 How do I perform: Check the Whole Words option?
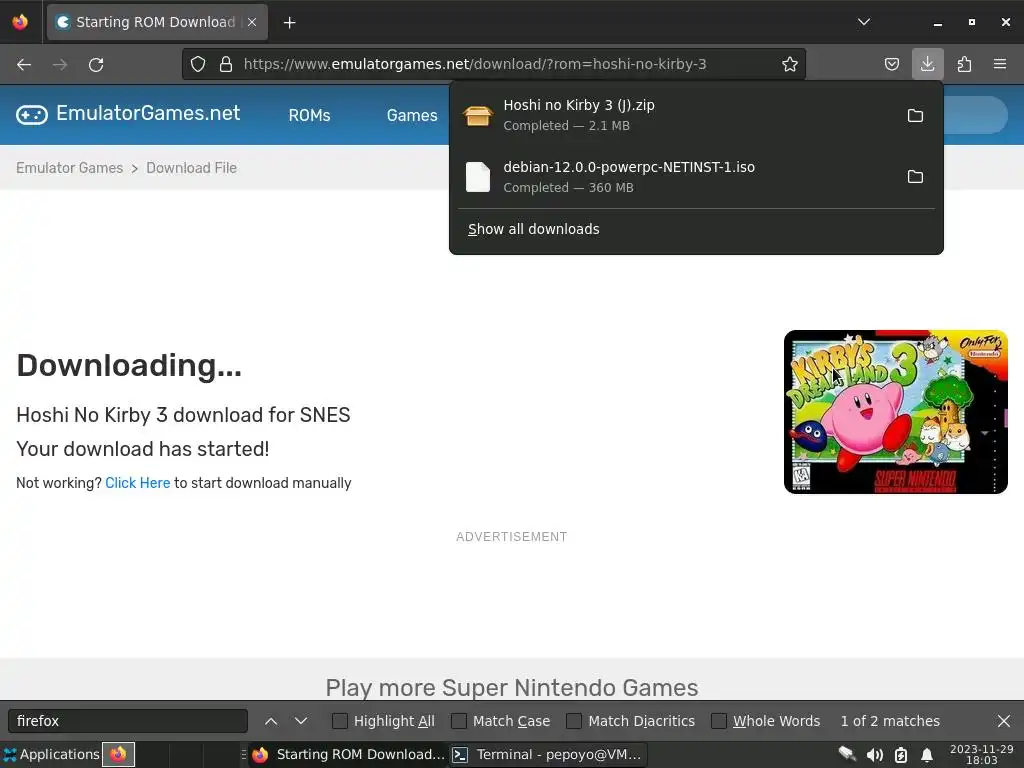tap(719, 721)
